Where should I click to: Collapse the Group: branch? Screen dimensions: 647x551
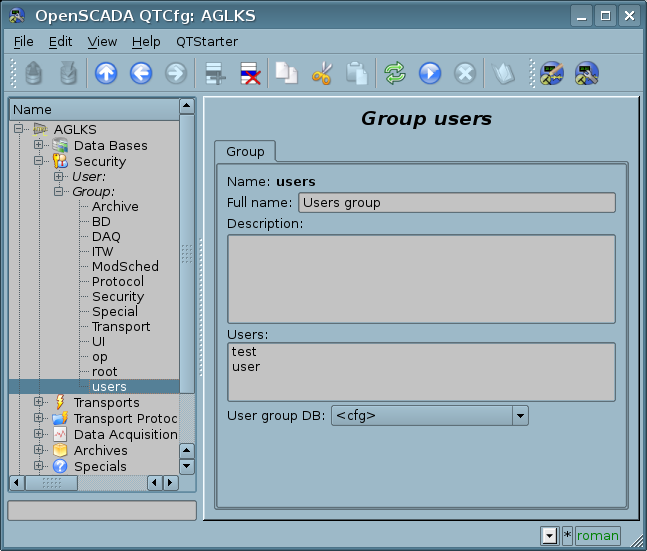coord(59,191)
